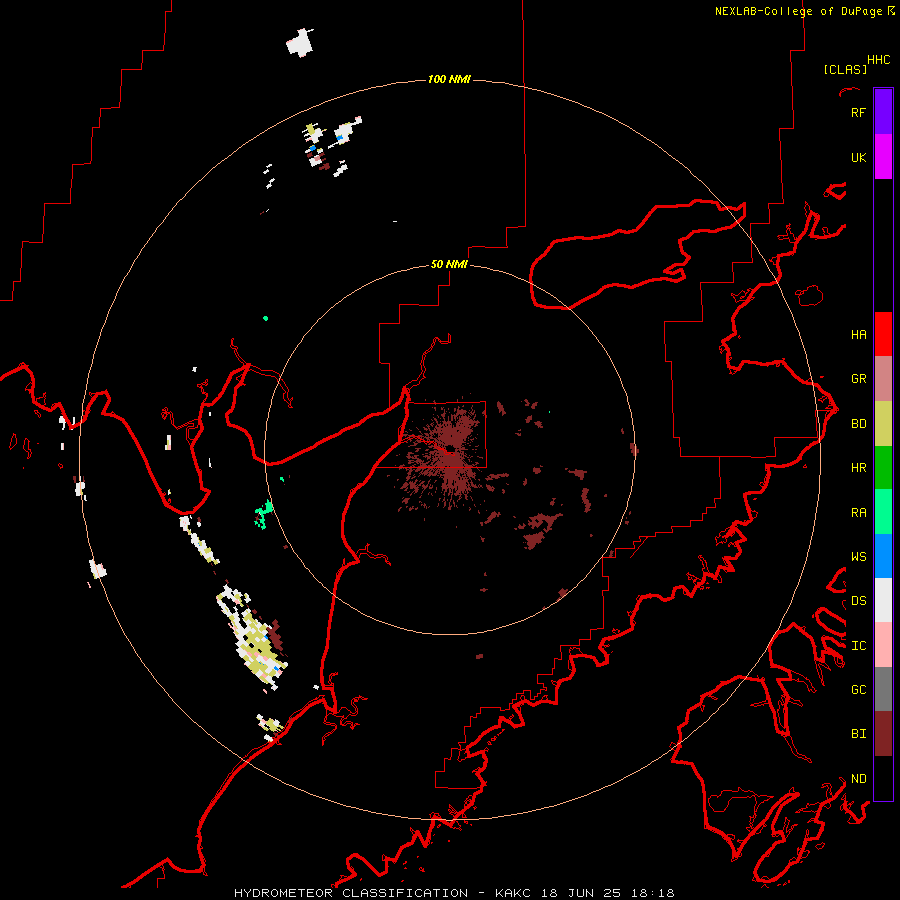Click the DS legend label
900x900 pixels.
pos(858,601)
